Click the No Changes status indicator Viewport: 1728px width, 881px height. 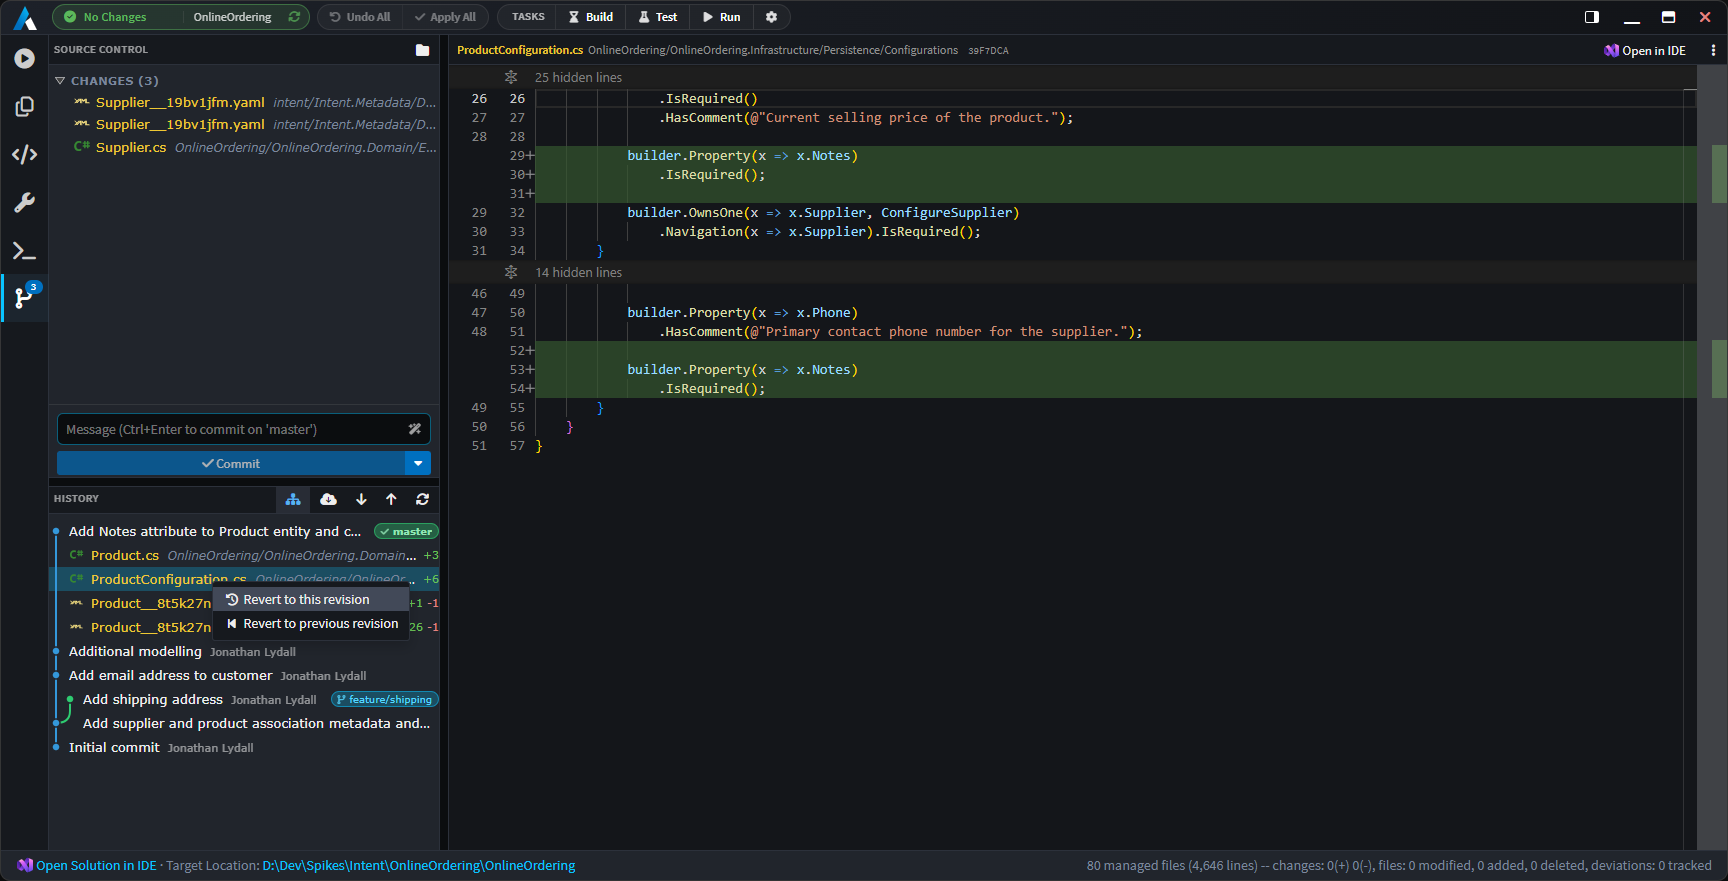[105, 17]
